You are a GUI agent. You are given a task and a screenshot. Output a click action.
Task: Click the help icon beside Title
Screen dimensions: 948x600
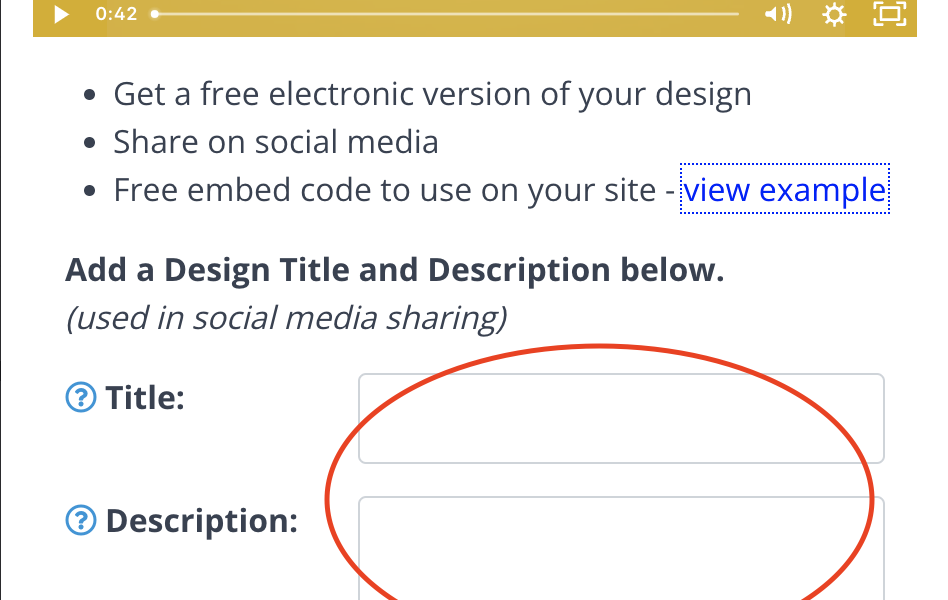pos(80,398)
